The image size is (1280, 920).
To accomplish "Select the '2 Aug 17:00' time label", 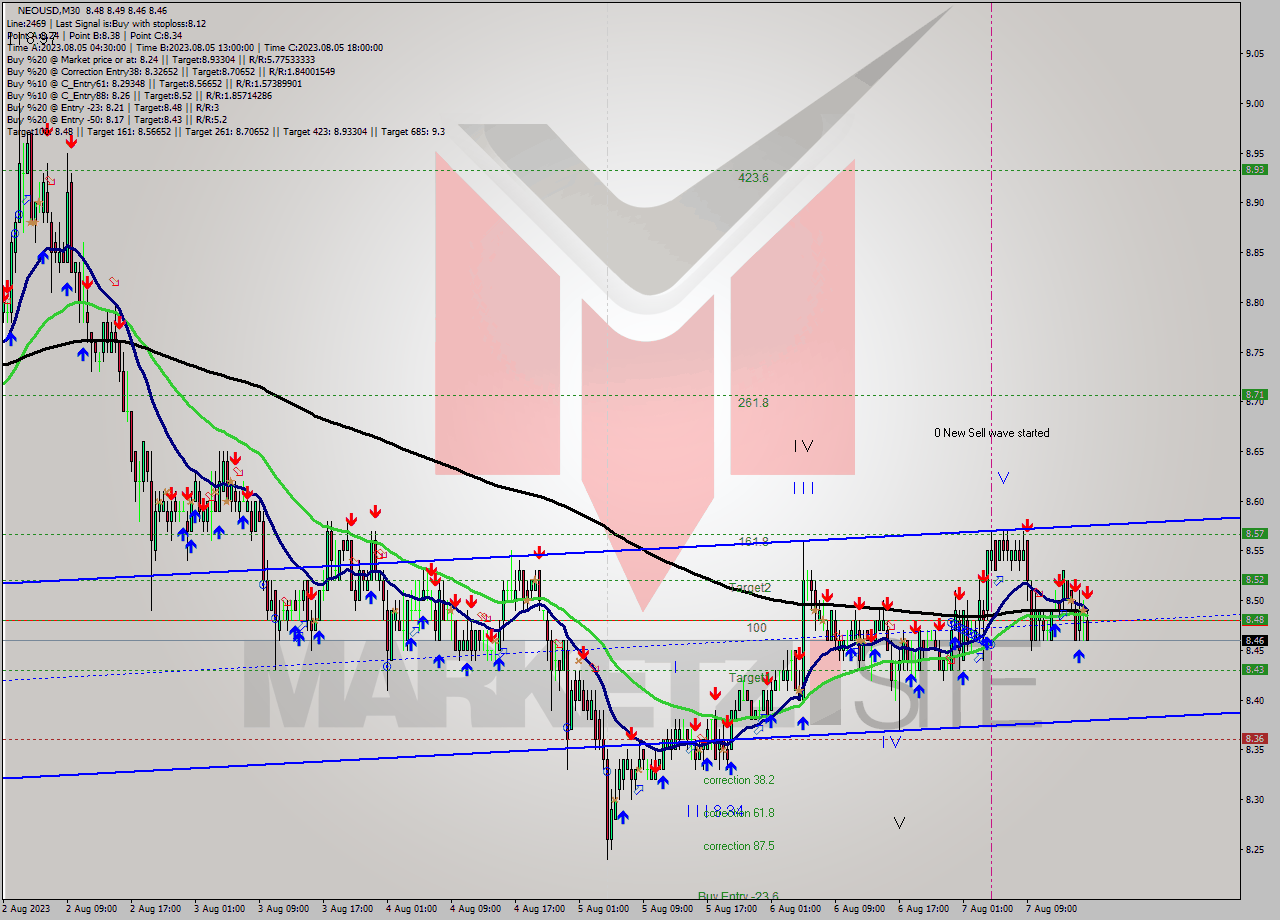I will (156, 909).
